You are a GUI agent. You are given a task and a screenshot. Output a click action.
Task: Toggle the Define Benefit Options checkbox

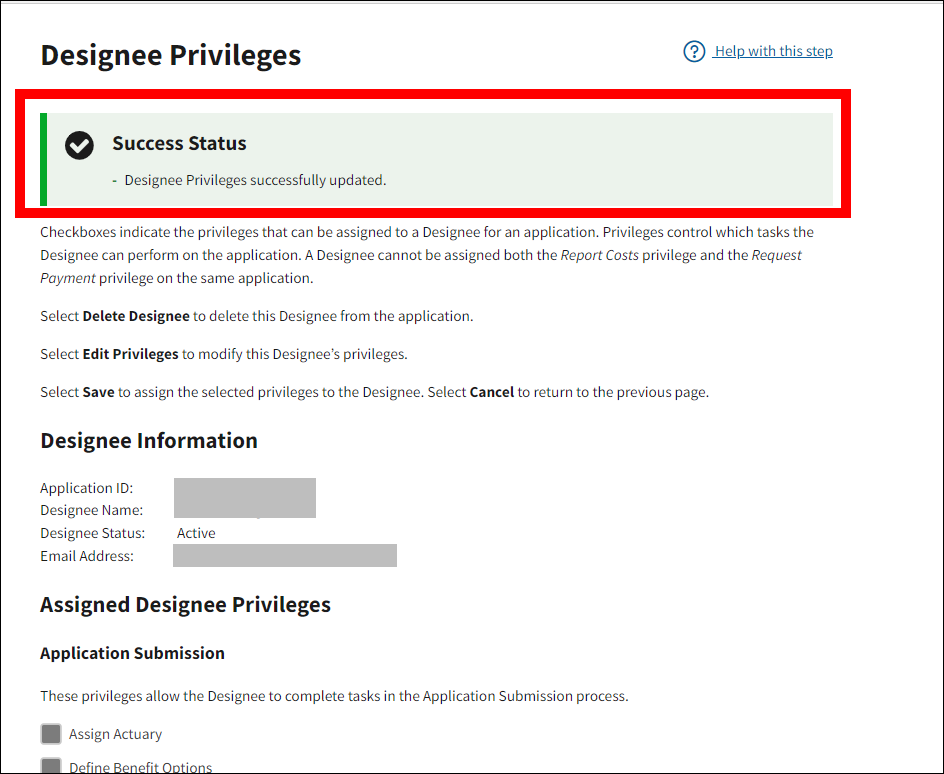click(51, 766)
